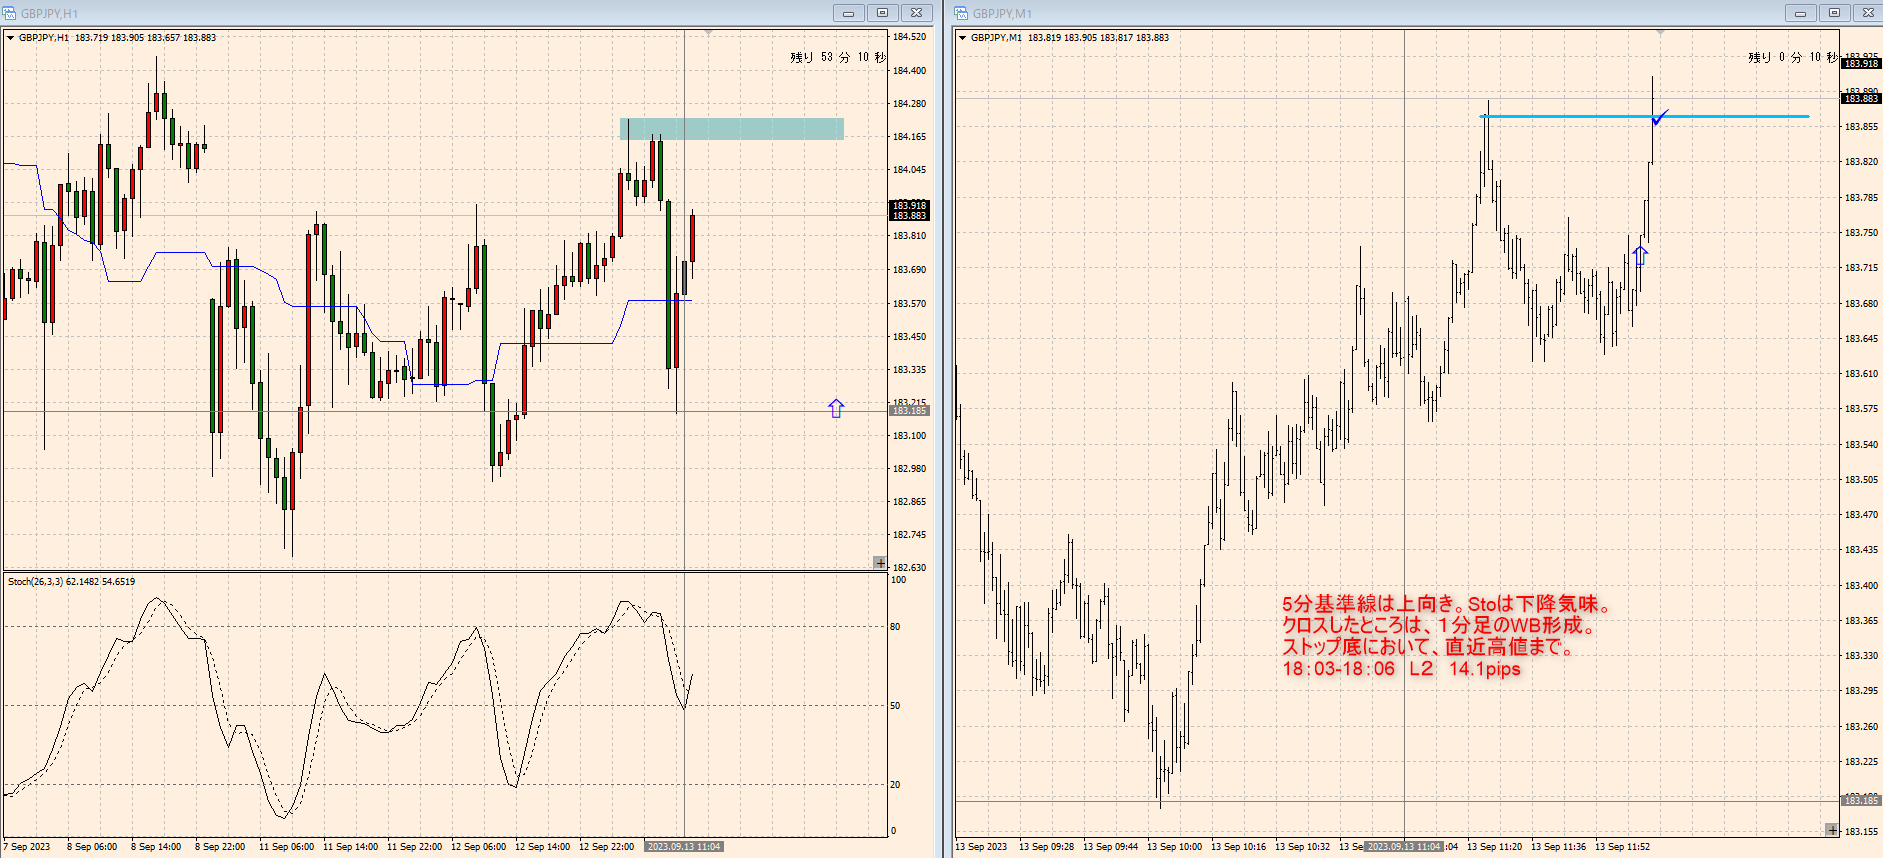Select the teal rectangle zone on the H1 chart
This screenshot has height=858, width=1883.
(x=732, y=129)
